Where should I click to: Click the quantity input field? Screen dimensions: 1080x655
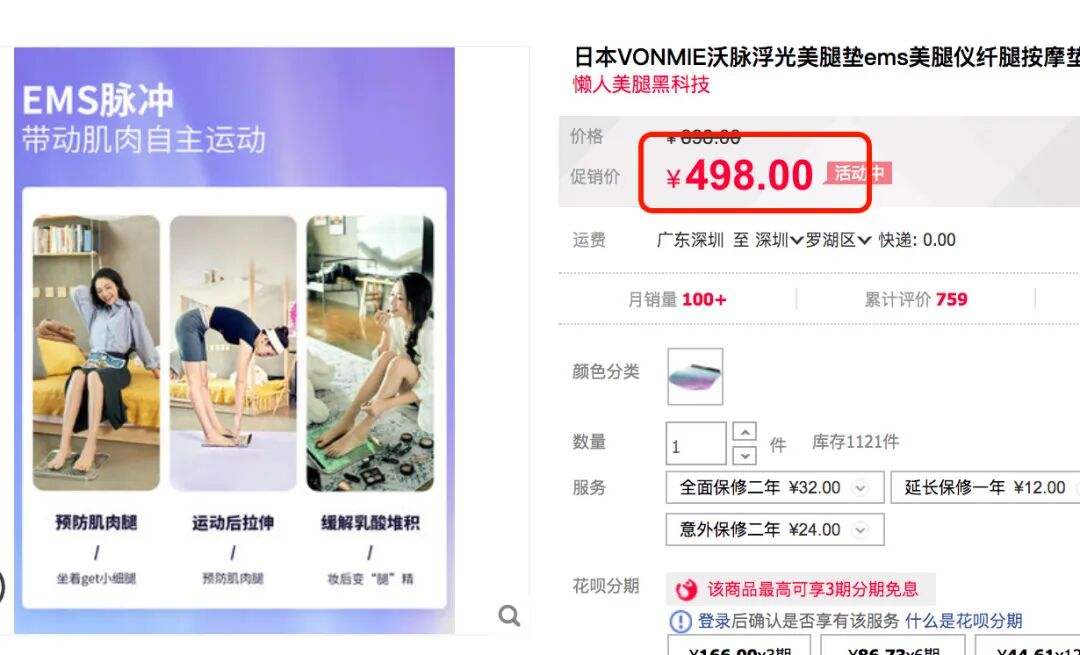click(x=696, y=444)
